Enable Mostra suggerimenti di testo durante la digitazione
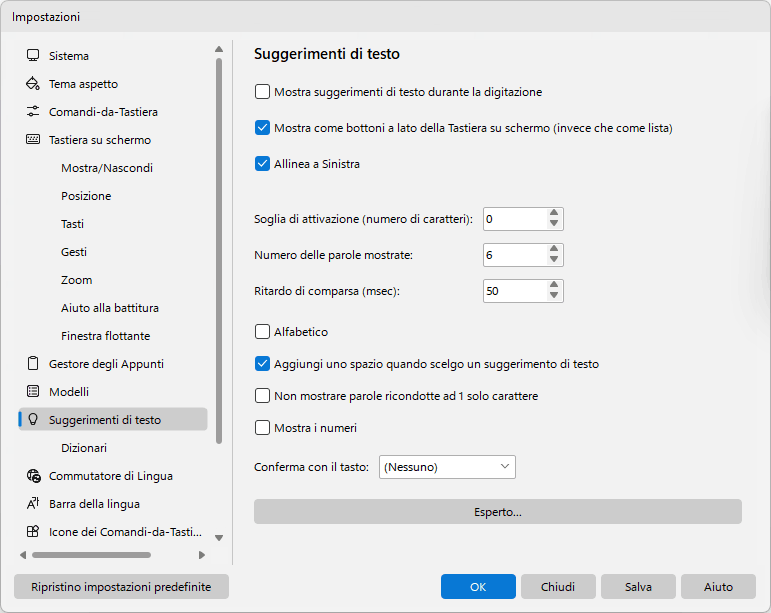 click(262, 92)
